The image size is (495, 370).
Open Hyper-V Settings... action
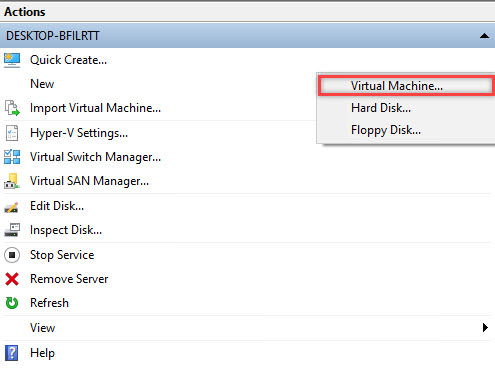pyautogui.click(x=79, y=133)
